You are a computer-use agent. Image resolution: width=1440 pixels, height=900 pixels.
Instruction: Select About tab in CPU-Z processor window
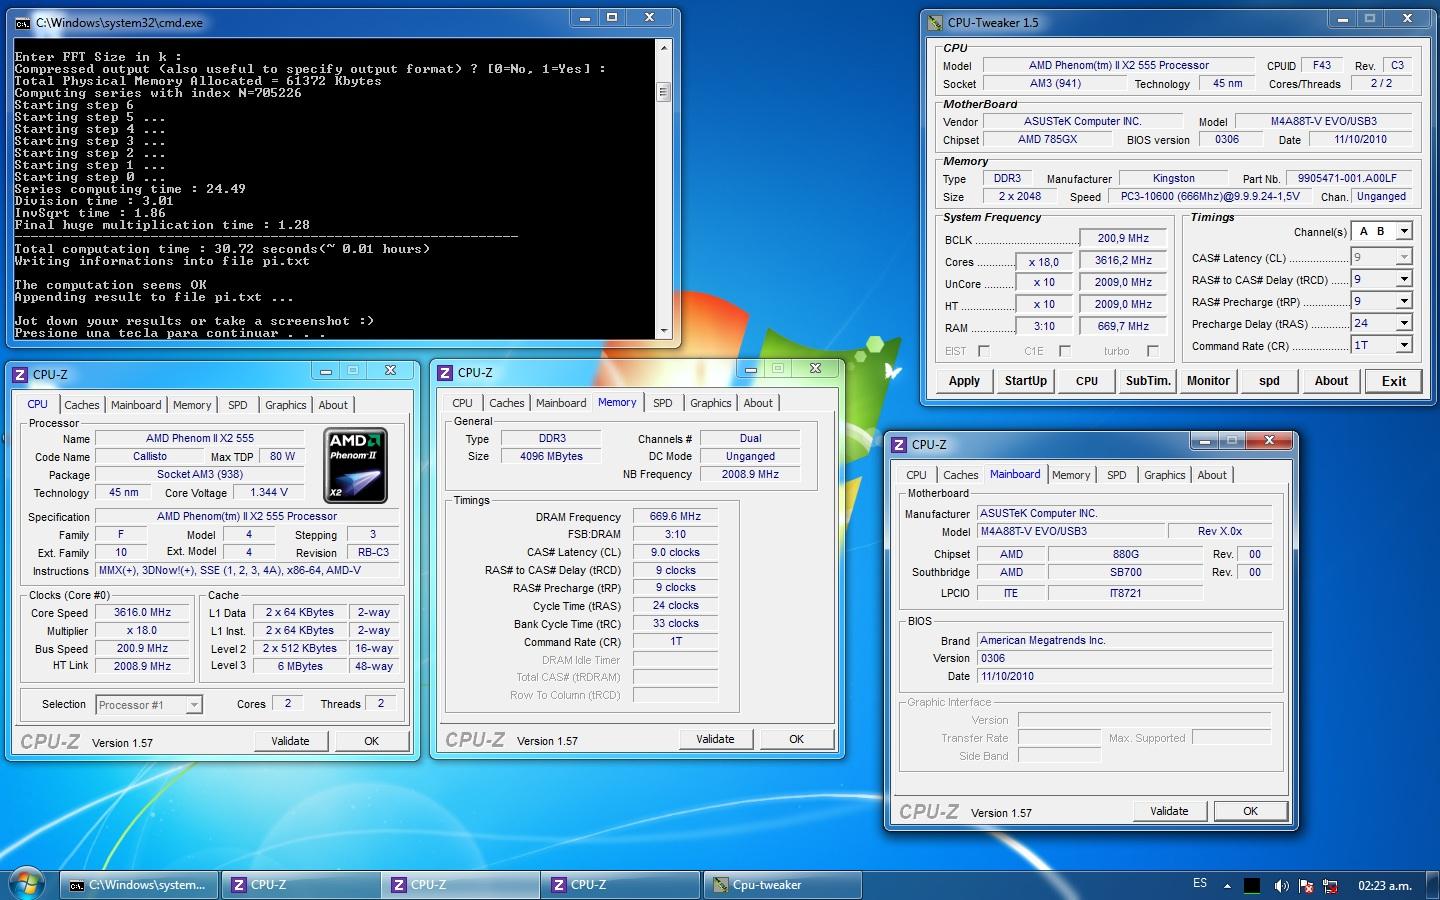pos(333,405)
